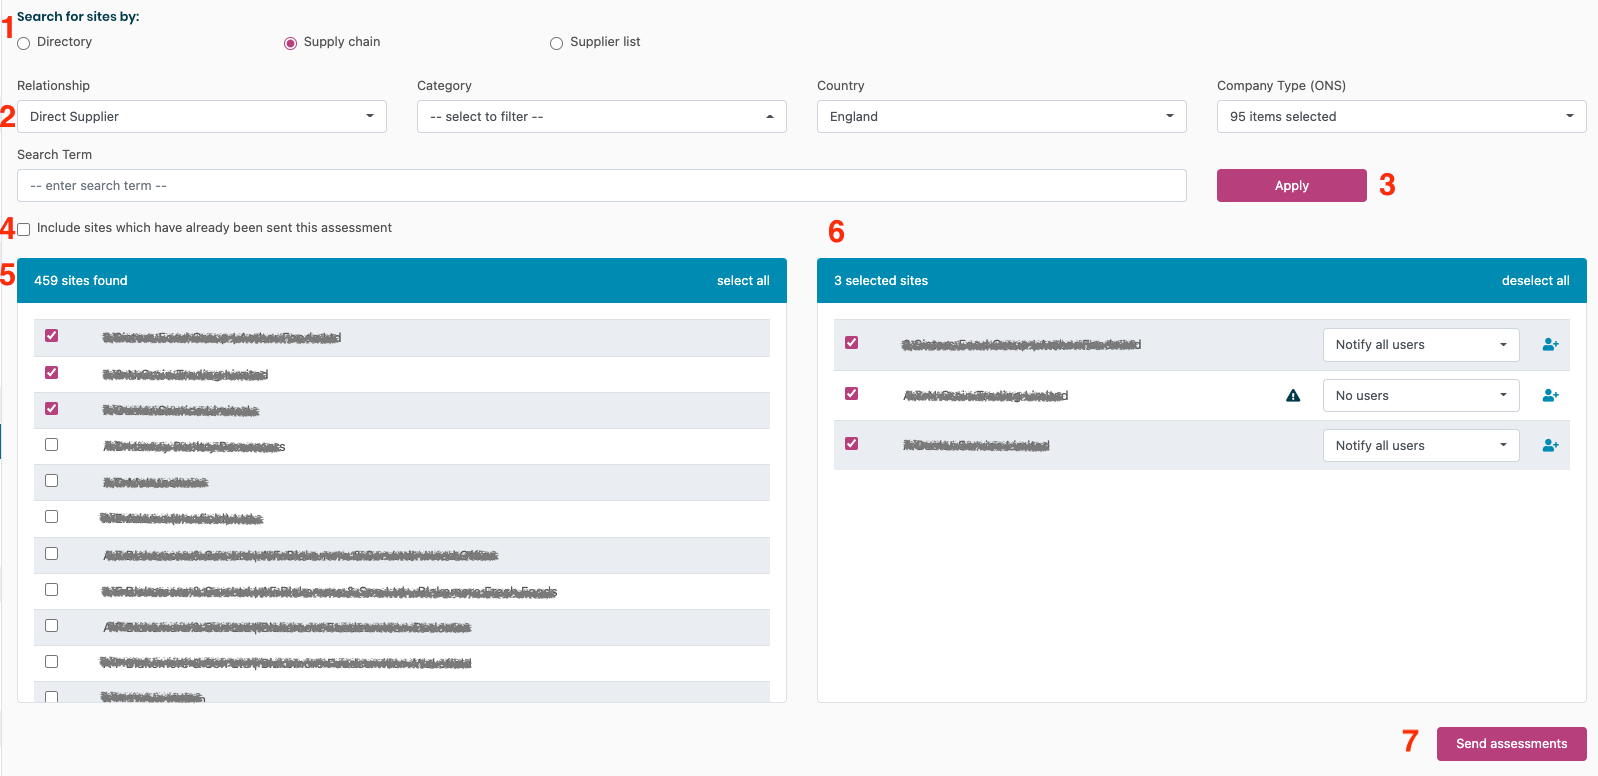Image resolution: width=1598 pixels, height=776 pixels.
Task: Select the Supplier list radio option
Action: coord(556,43)
